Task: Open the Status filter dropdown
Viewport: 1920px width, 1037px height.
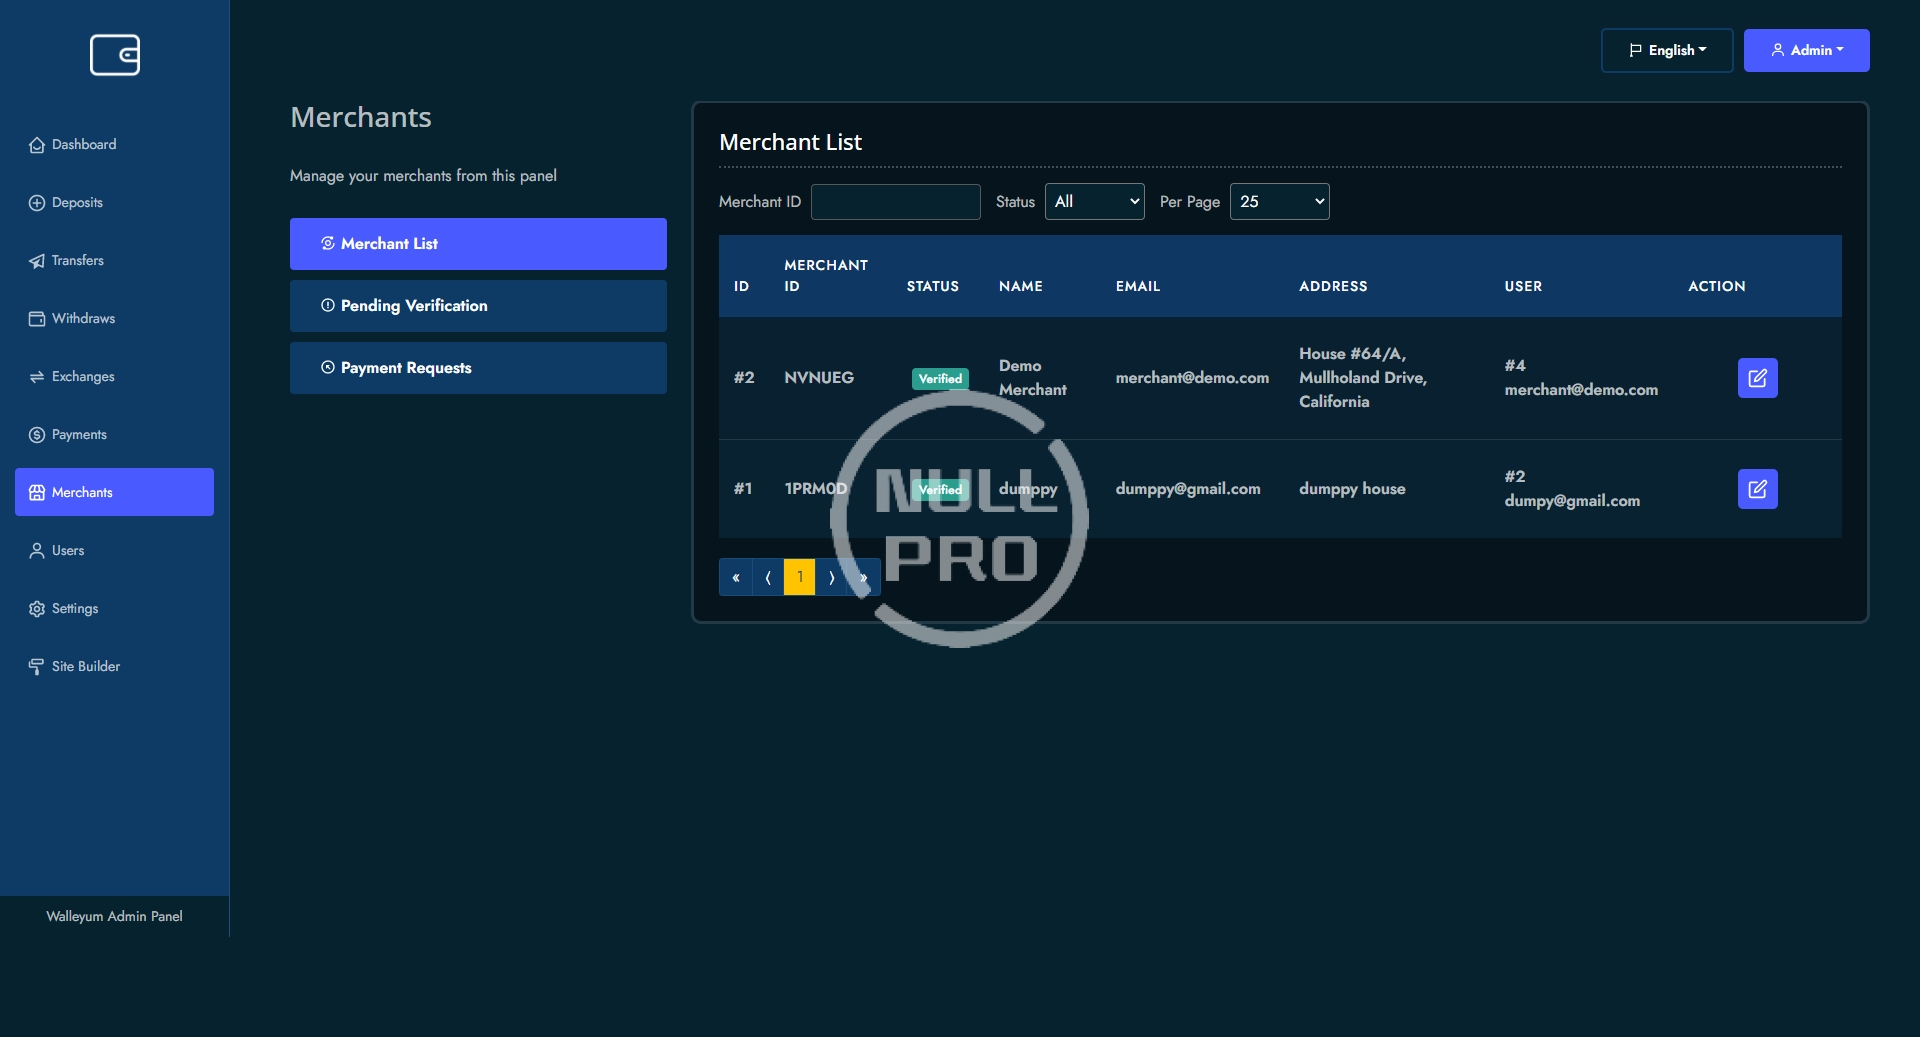Action: 1094,202
